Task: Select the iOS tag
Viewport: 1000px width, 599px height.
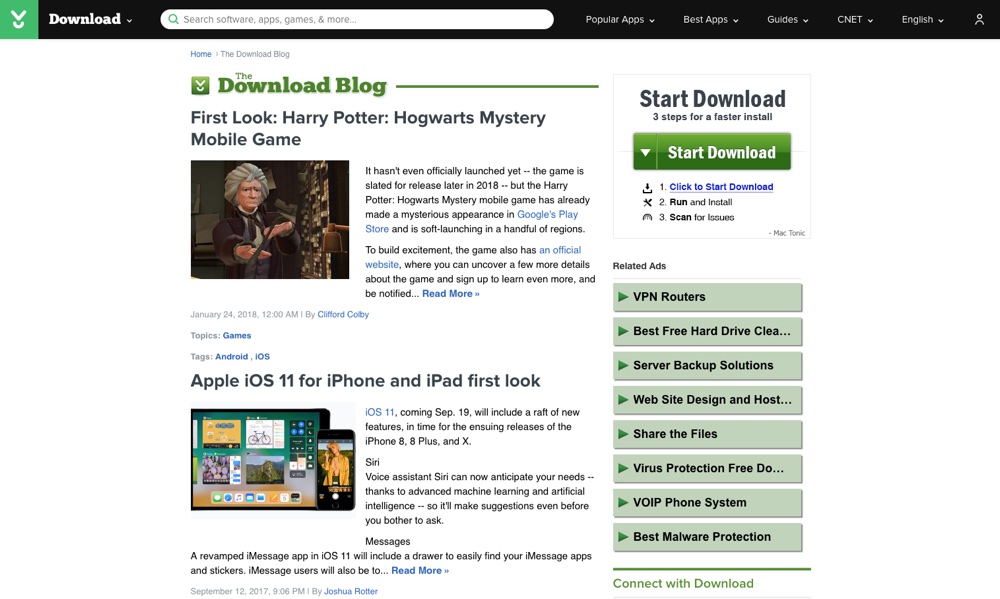Action: 262,357
